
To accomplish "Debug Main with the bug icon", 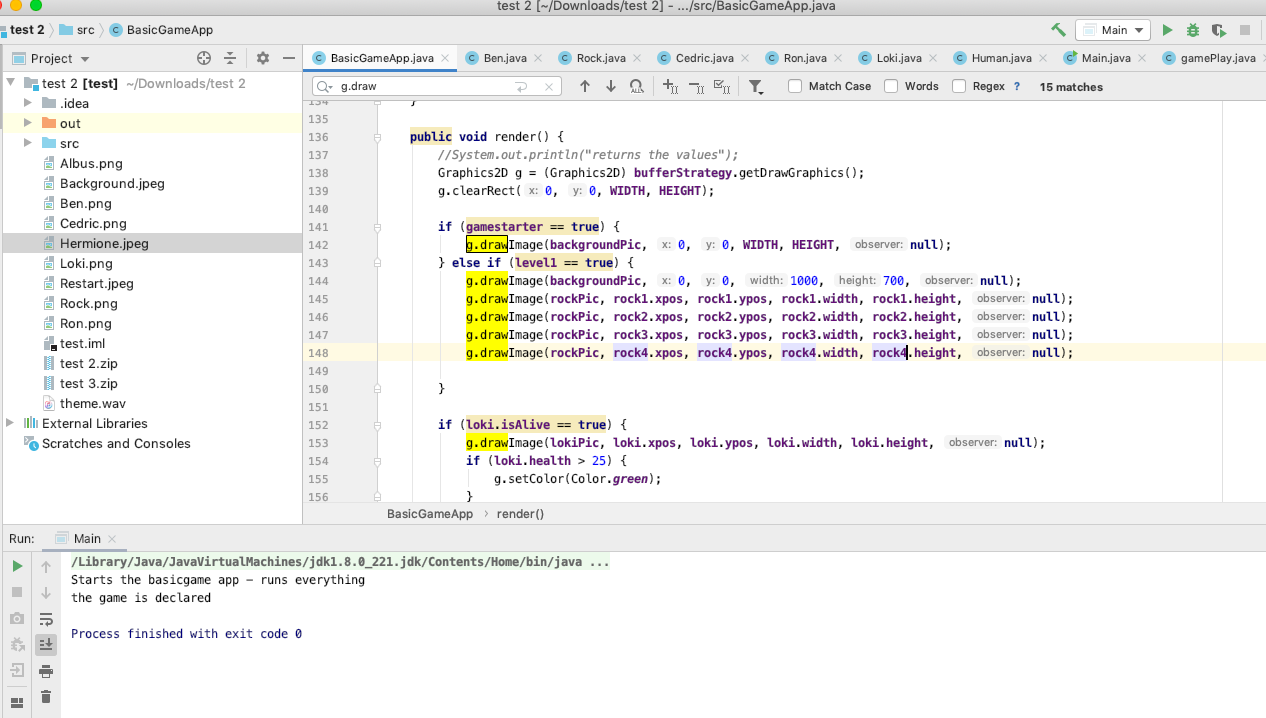I will point(1193,31).
